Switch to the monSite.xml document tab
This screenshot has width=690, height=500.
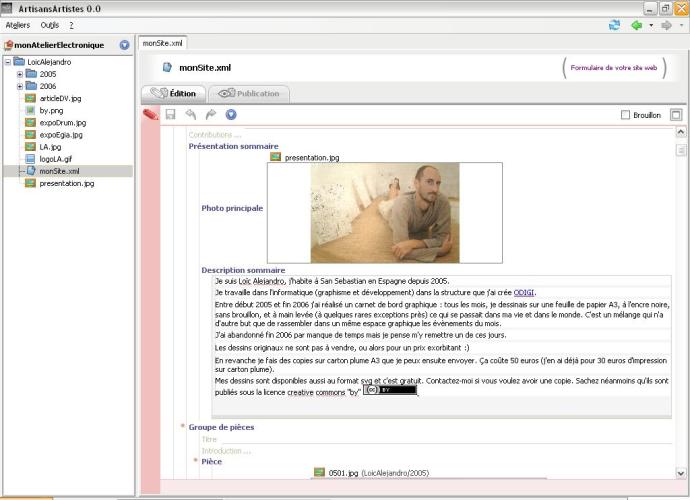click(162, 43)
